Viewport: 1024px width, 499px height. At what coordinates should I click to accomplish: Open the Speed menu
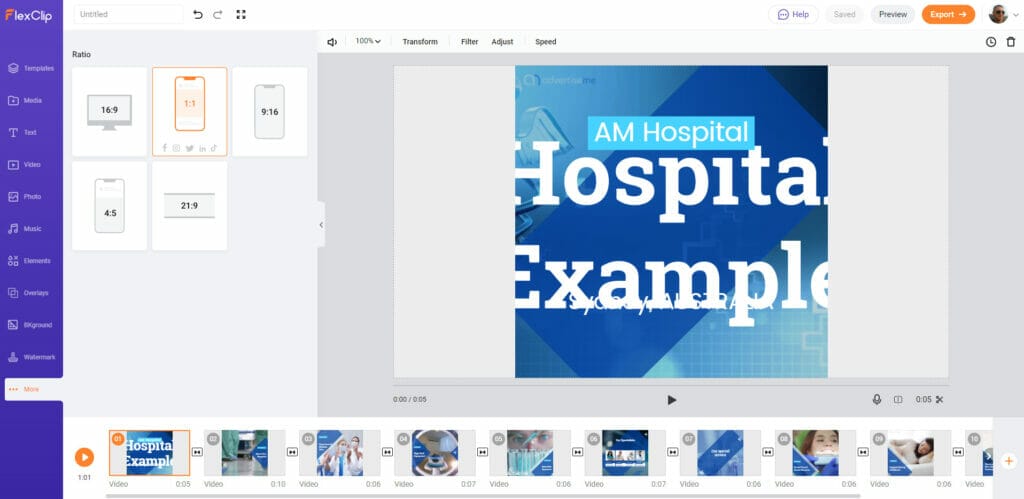[546, 42]
